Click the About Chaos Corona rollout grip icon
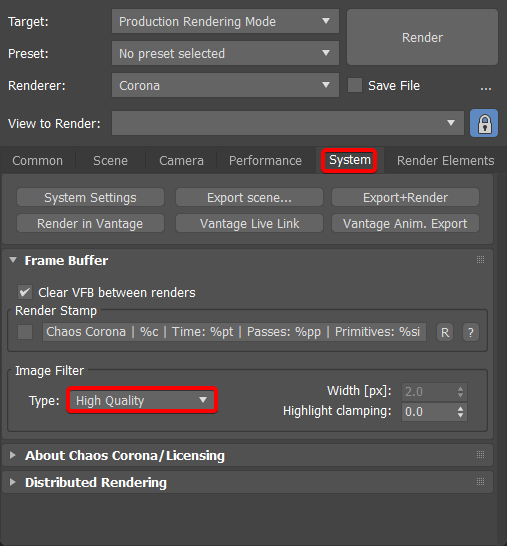 (x=480, y=454)
